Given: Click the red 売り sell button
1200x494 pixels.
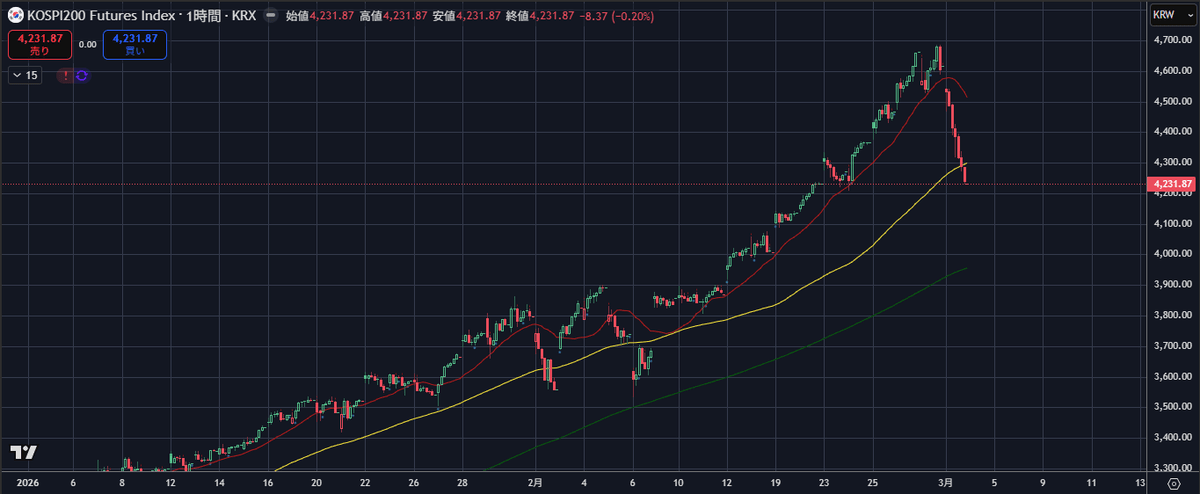Looking at the screenshot, I should coord(40,44).
